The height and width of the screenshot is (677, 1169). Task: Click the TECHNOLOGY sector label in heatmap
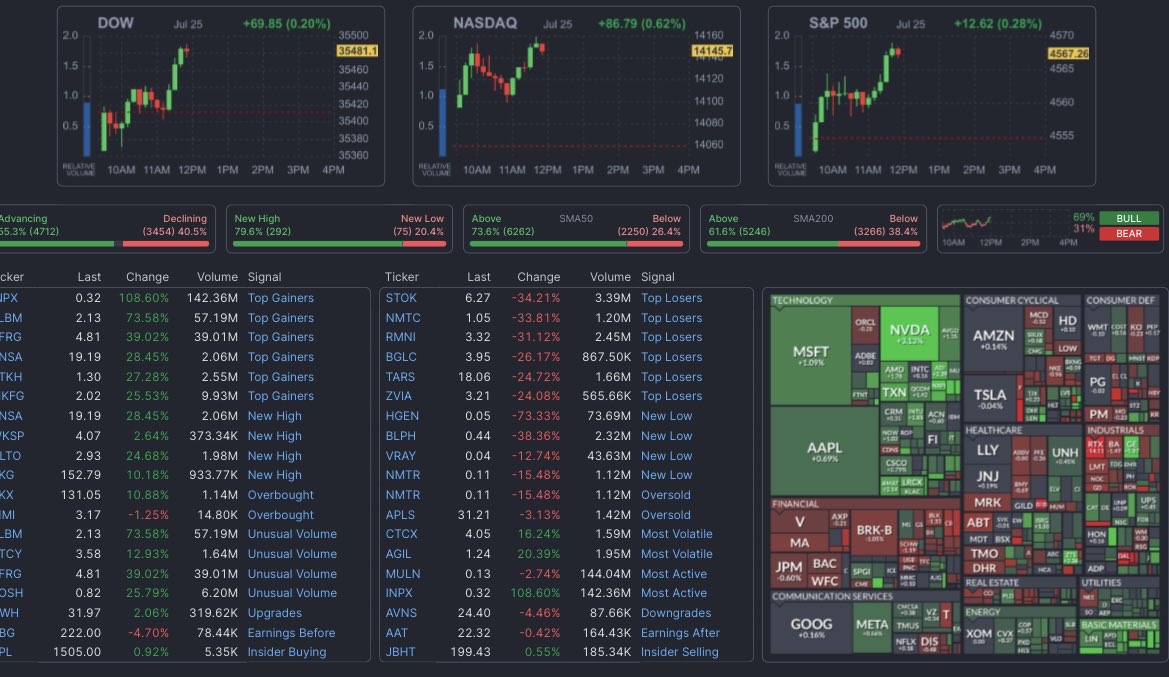(x=802, y=300)
